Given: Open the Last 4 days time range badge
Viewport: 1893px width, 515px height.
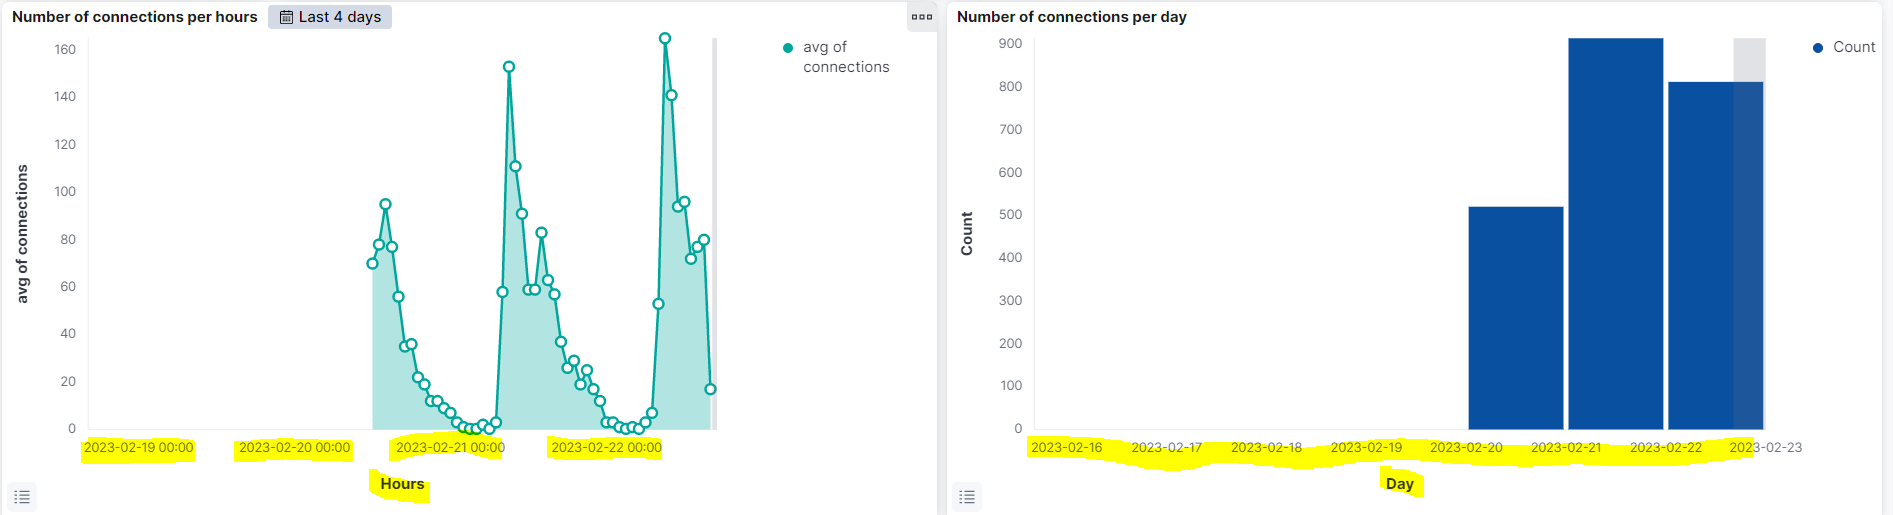Looking at the screenshot, I should [x=330, y=17].
